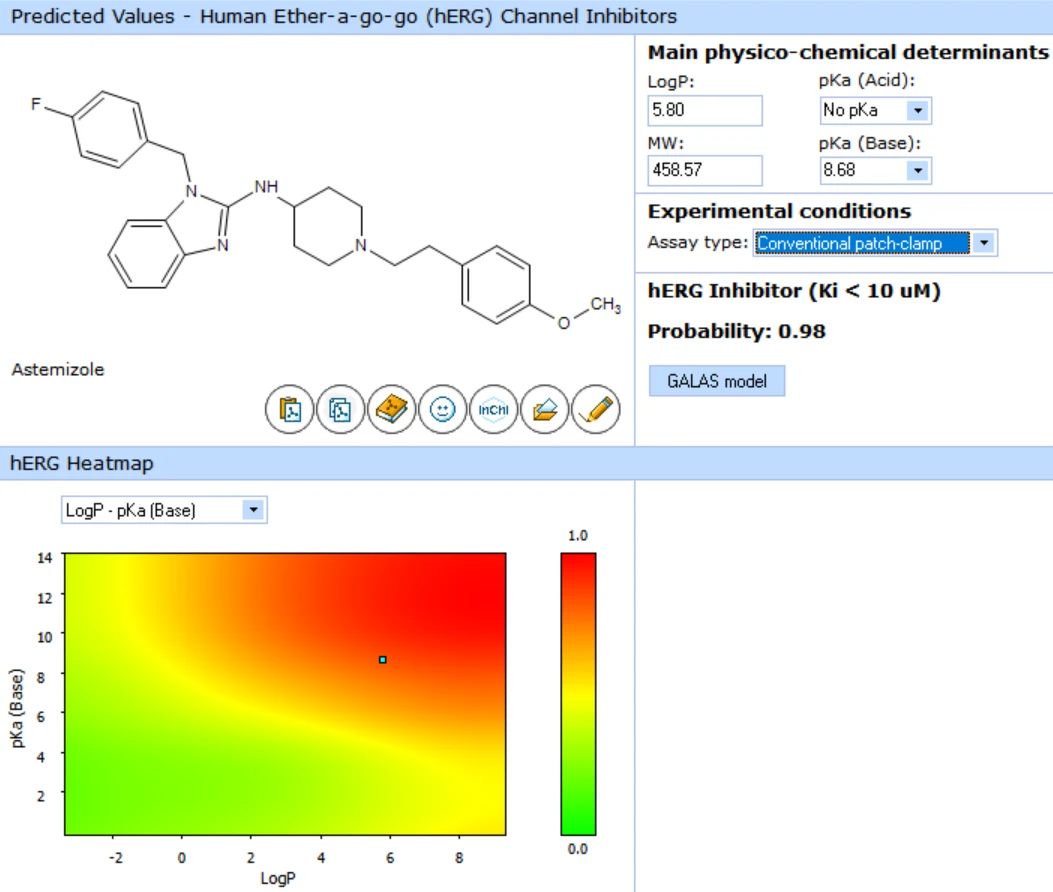Click the 'hERG Heatmap' section header

[x=81, y=463]
